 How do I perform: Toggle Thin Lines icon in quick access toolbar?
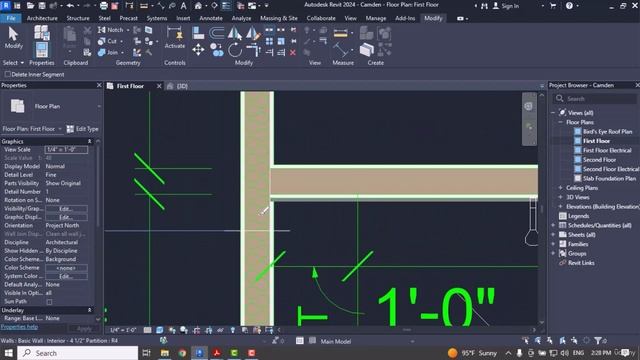tap(226, 6)
